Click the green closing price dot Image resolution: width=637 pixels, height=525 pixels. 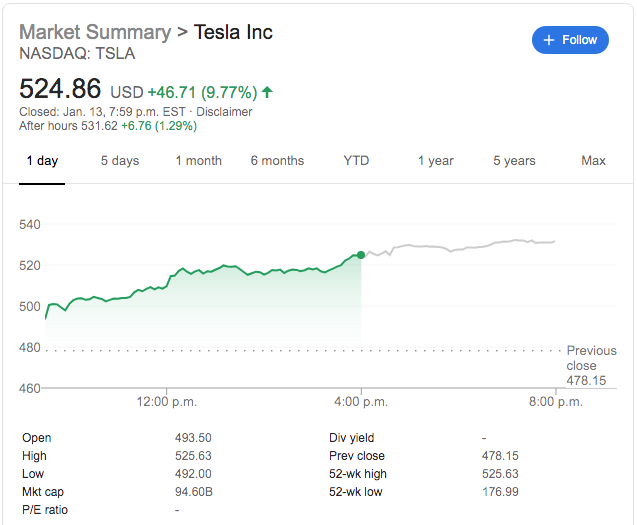pos(361,255)
